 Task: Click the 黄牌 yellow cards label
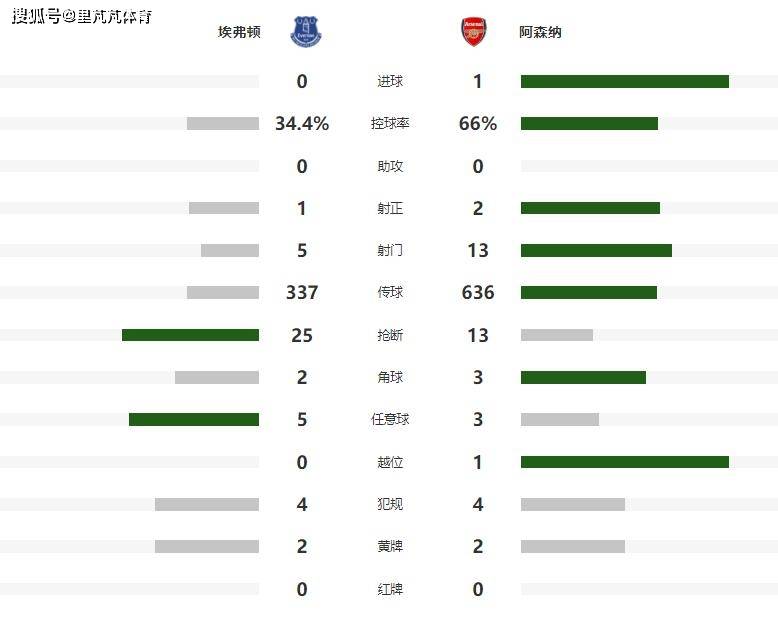click(390, 546)
